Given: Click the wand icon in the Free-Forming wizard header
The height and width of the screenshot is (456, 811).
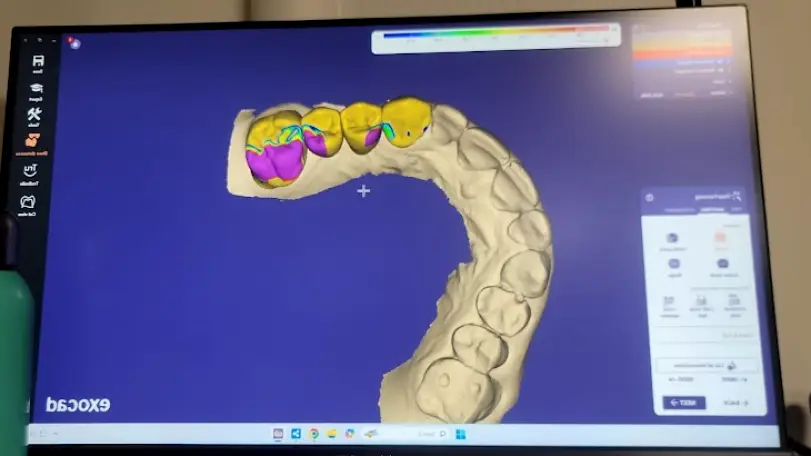Looking at the screenshot, I should click(737, 196).
